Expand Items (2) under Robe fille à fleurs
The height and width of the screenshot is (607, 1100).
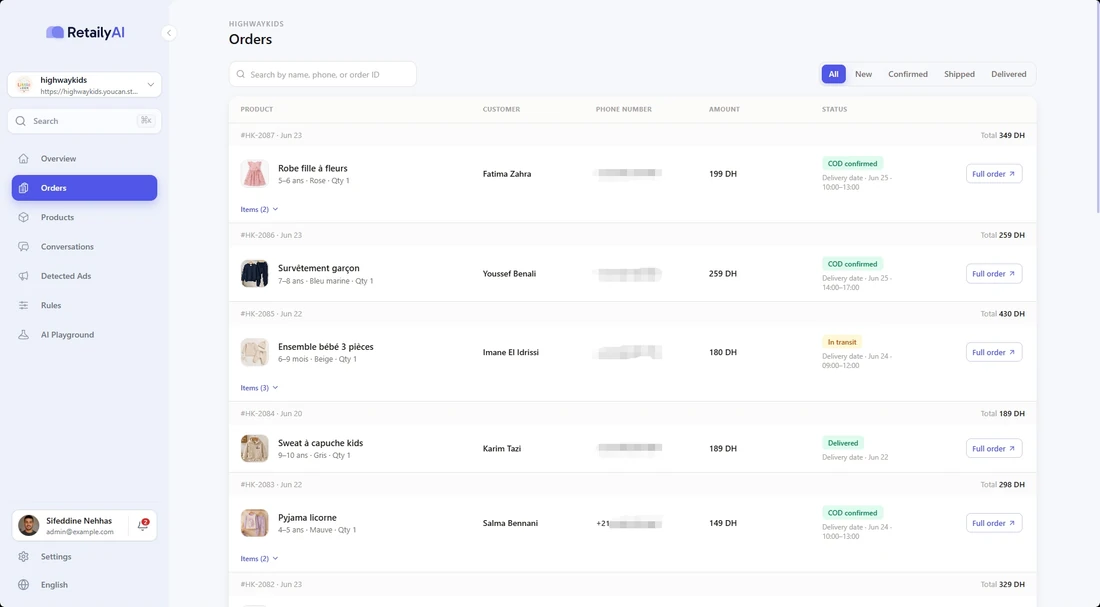coord(260,209)
